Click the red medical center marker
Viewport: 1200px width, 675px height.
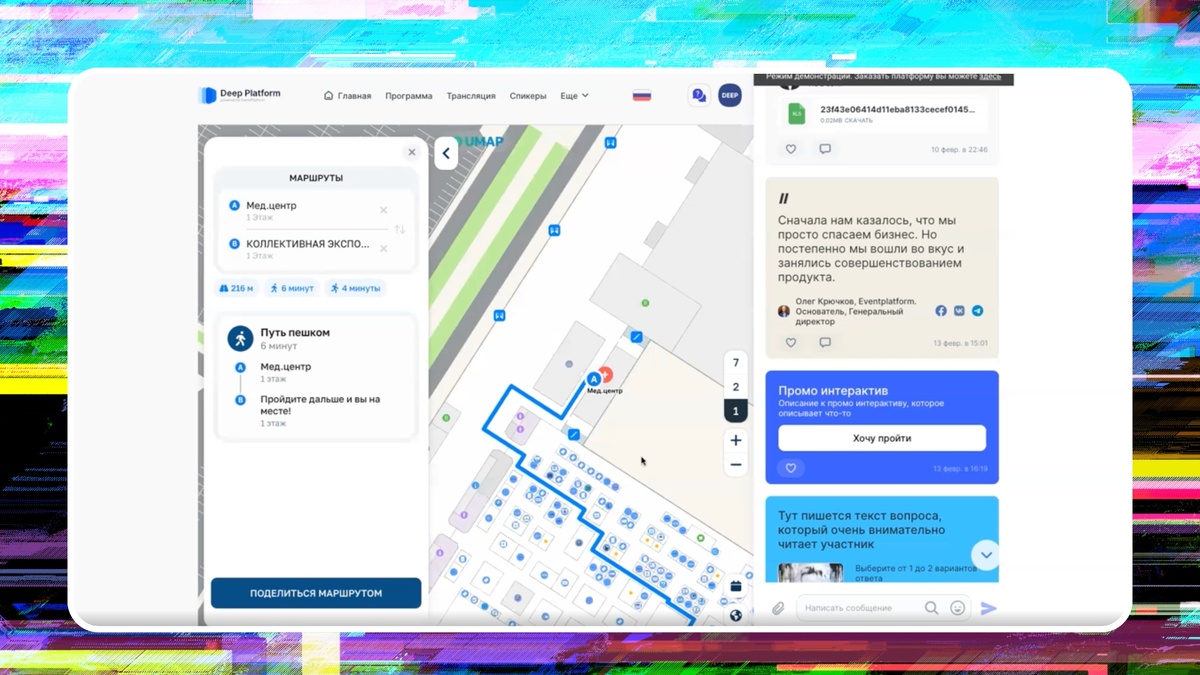[x=605, y=373]
